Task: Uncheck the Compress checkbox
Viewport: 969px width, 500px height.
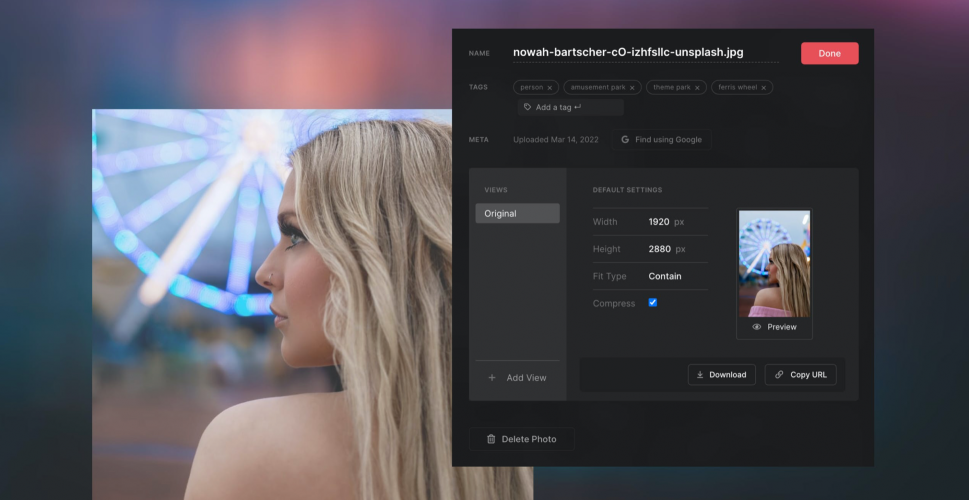Action: 653,302
